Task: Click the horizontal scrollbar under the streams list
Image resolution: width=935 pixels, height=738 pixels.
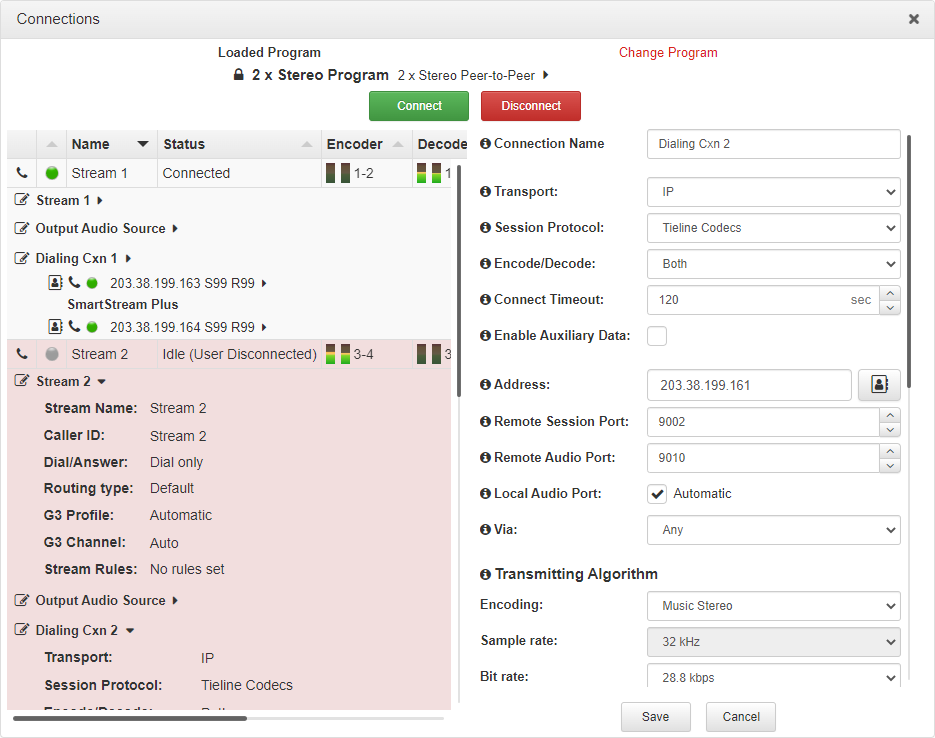Action: click(x=130, y=718)
